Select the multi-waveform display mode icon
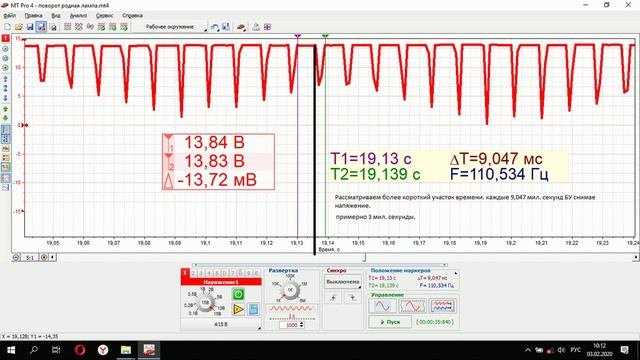This screenshot has height=360, width=640. click(x=443, y=306)
